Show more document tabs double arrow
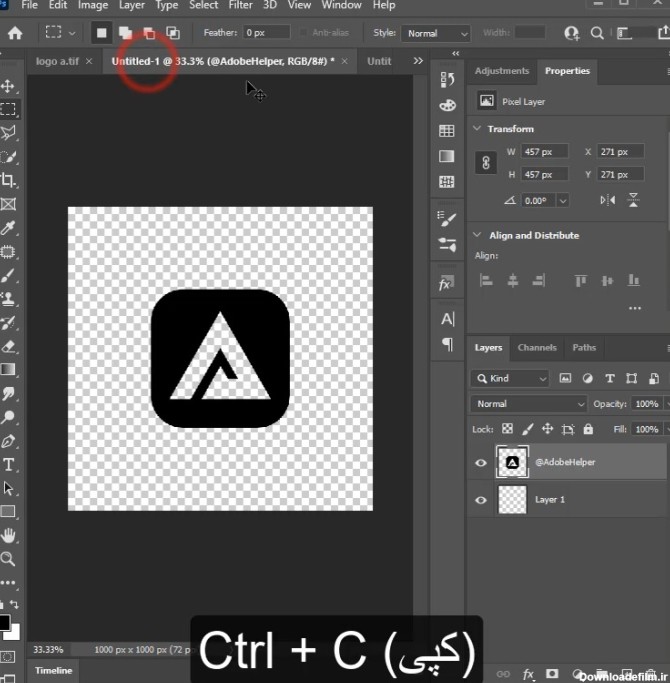Image resolution: width=670 pixels, height=683 pixels. [x=418, y=61]
